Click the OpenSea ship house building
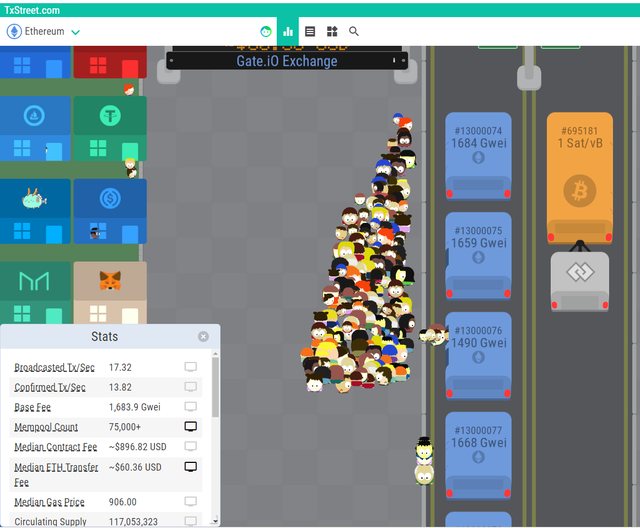Viewport: 640px width, 528px height. (x=35, y=129)
